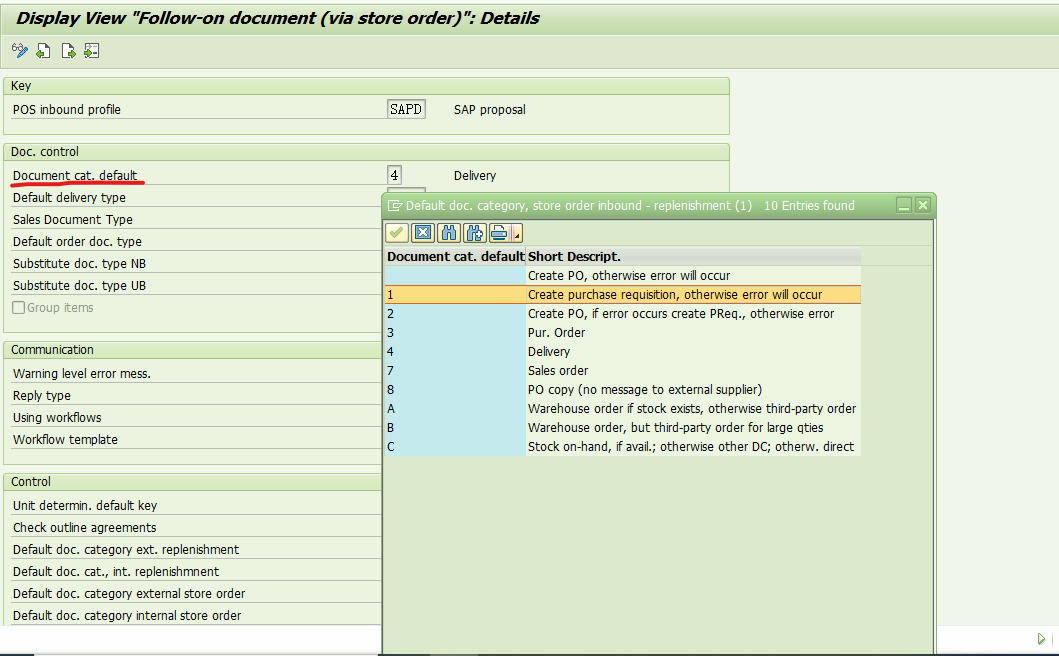Click the Short Descript. column header
The width and height of the screenshot is (1059, 656).
(693, 257)
